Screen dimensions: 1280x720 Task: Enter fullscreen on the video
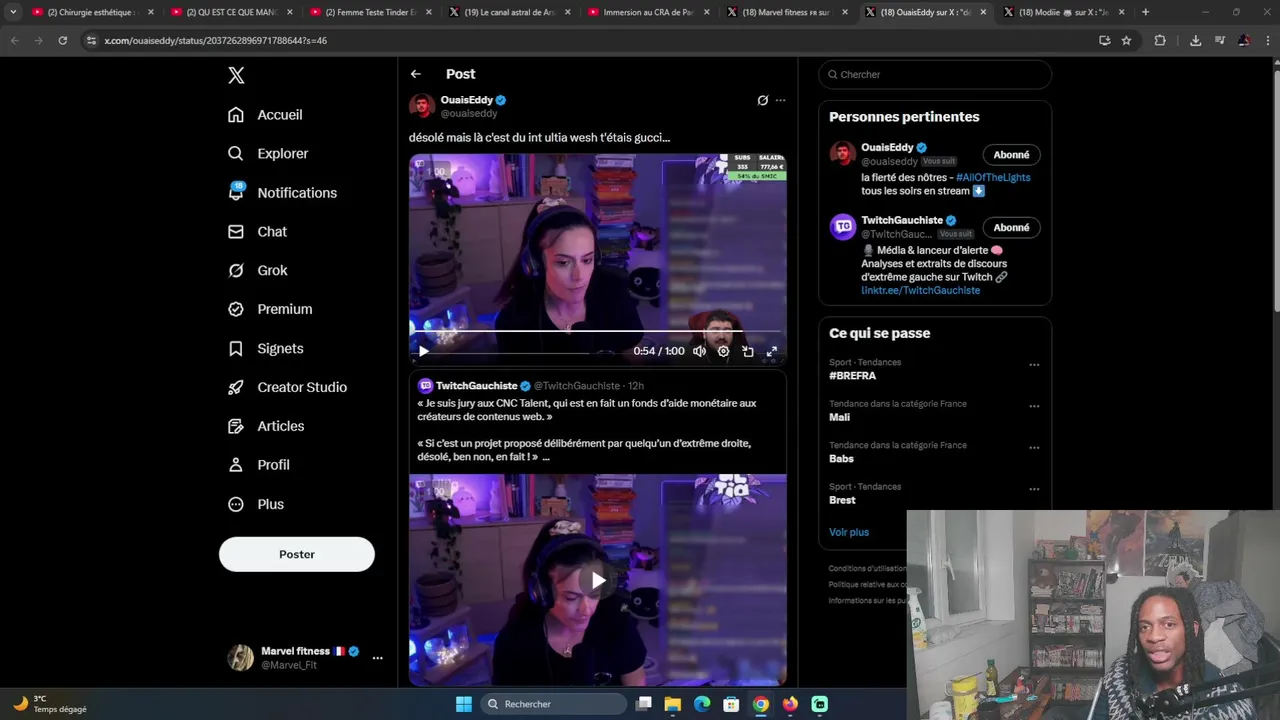[x=771, y=351]
